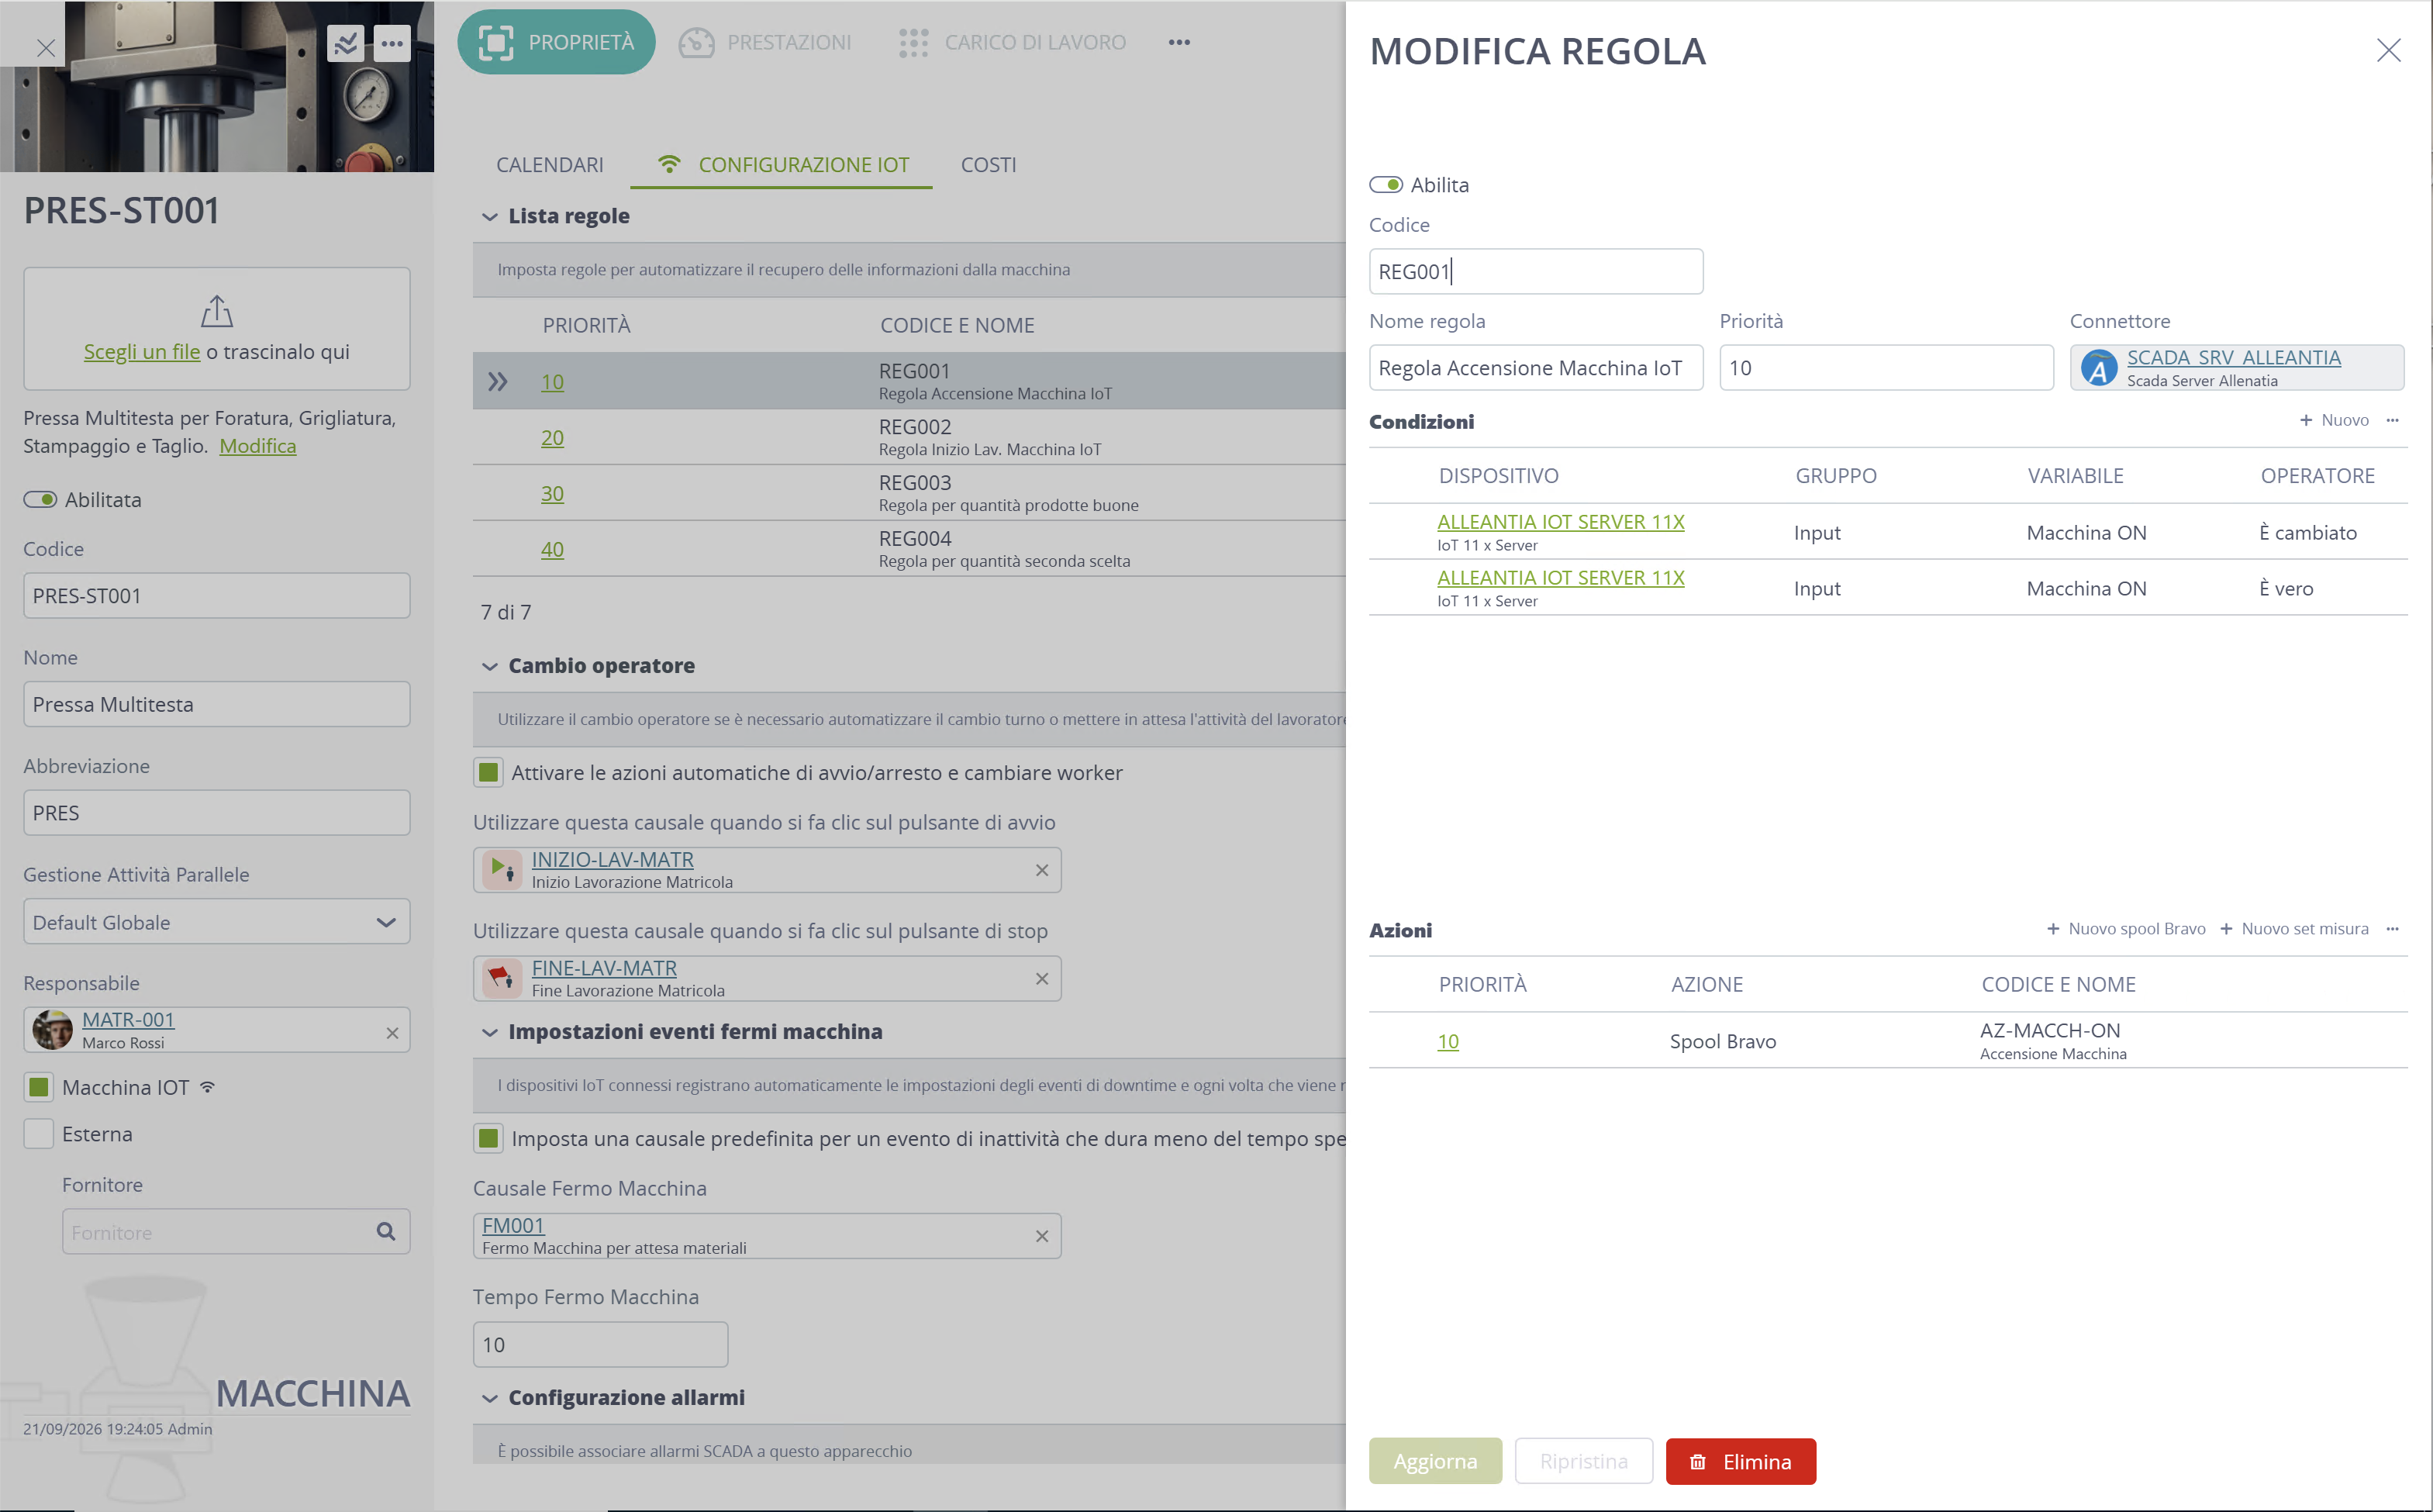Screen dimensions: 2433x1512
Task: Open Gestione Attività Parallele dropdown
Action: [217, 922]
